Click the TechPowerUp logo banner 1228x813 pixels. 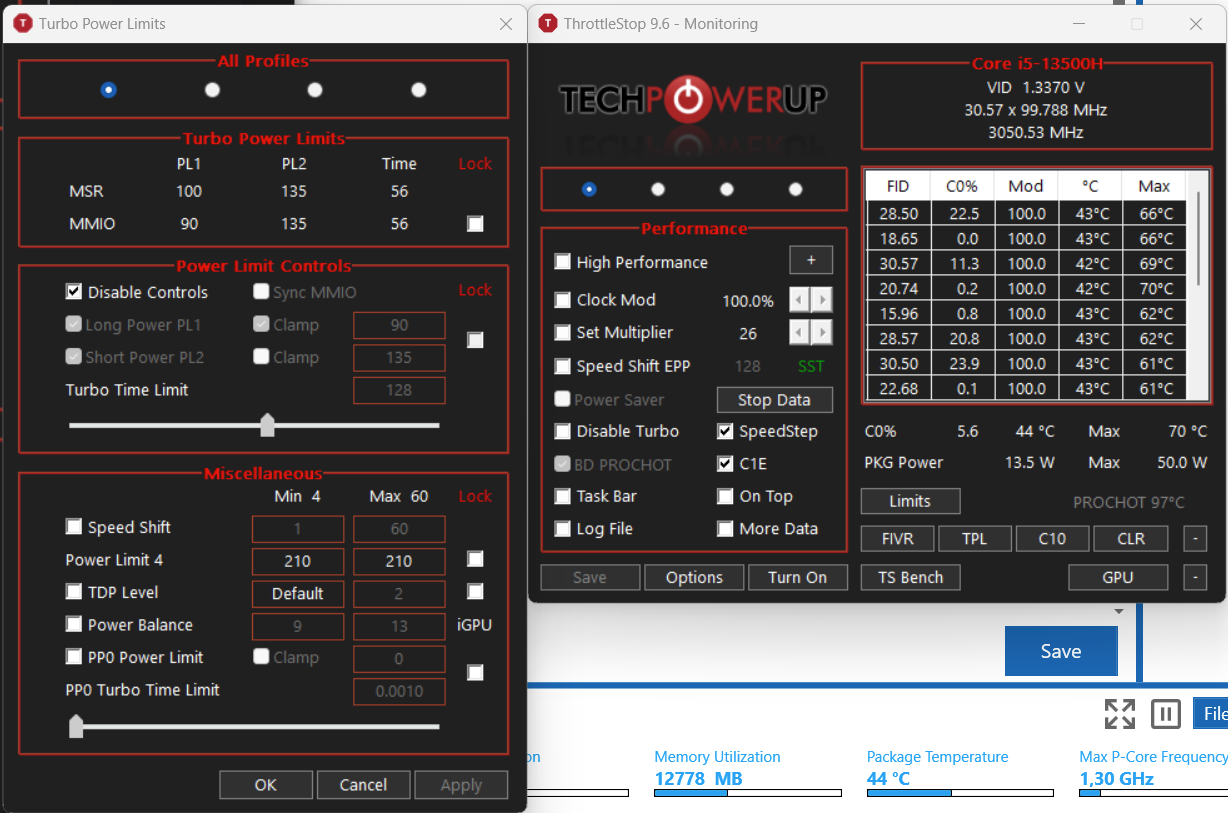(x=693, y=99)
